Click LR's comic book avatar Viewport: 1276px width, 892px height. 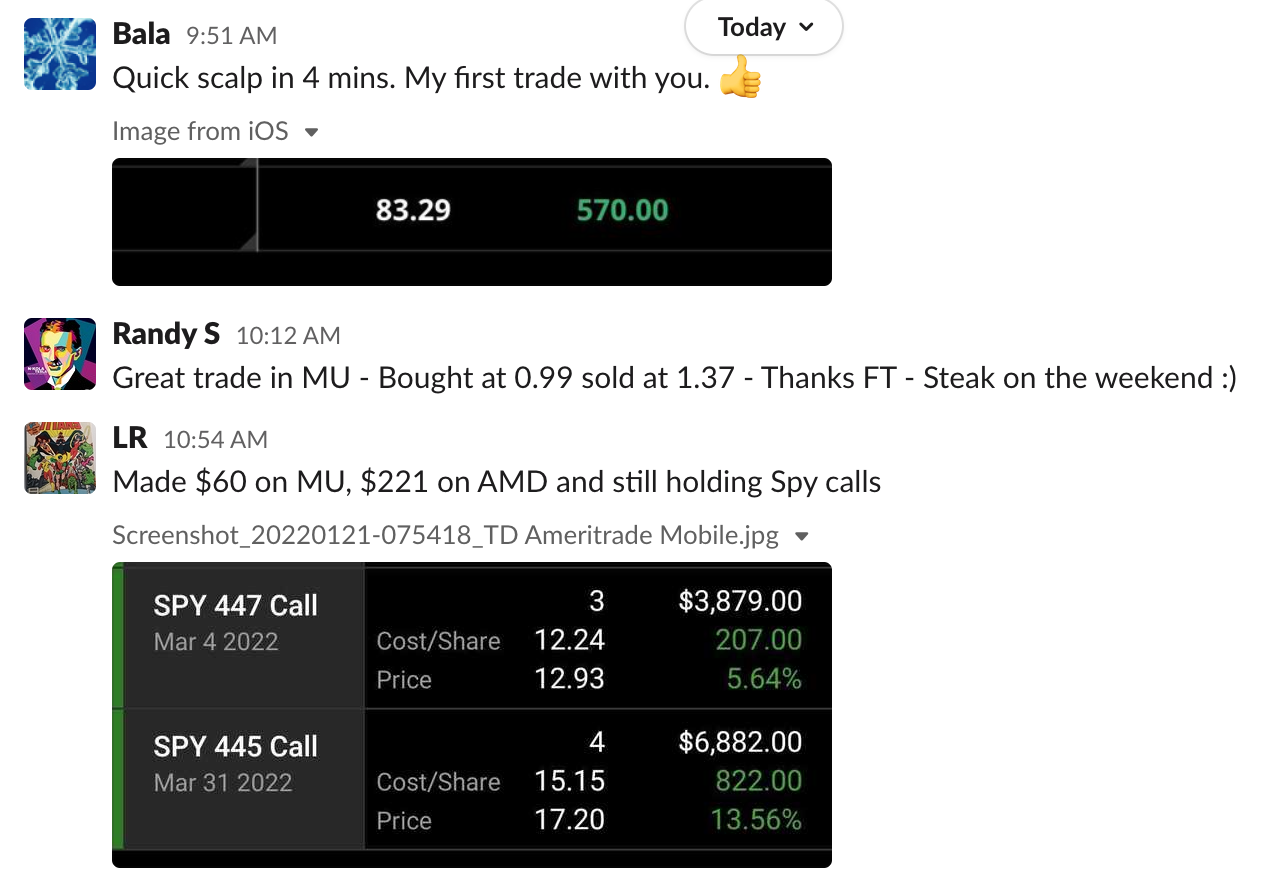(60, 458)
